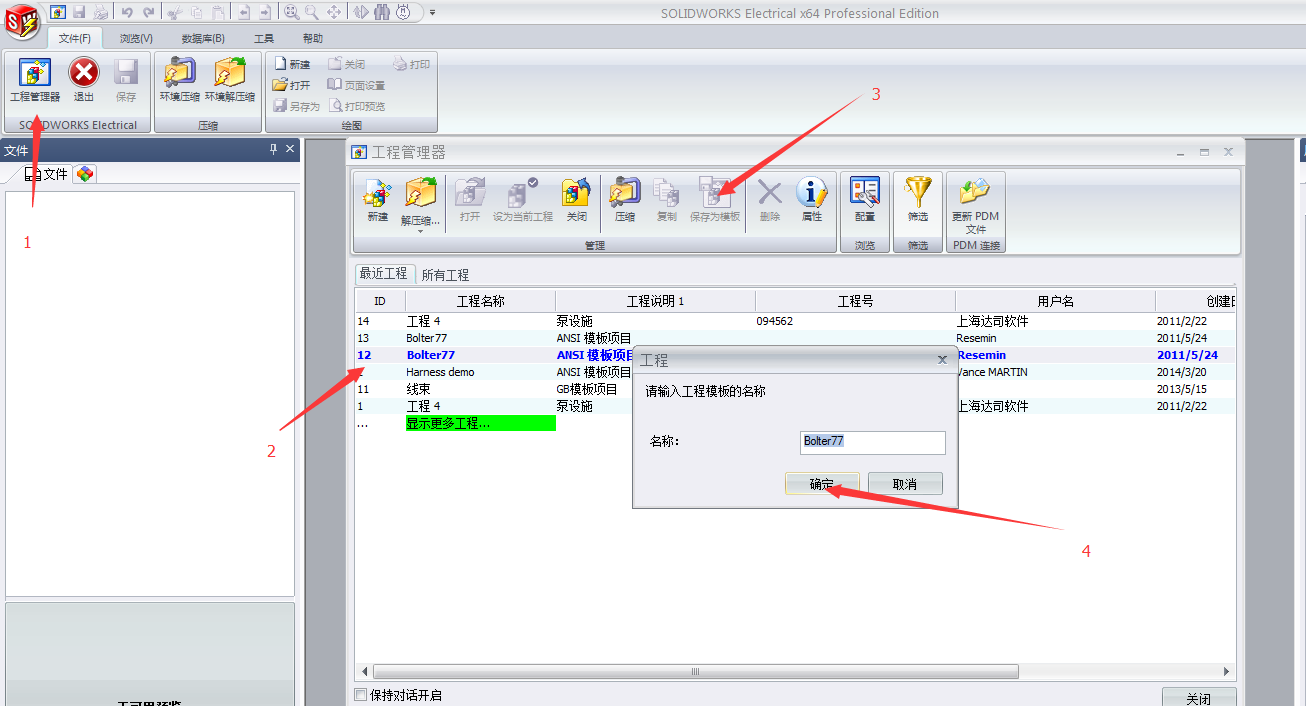This screenshot has height=706, width=1306.
Task: Click the redo arrow in quick access toolbar
Action: (x=149, y=12)
